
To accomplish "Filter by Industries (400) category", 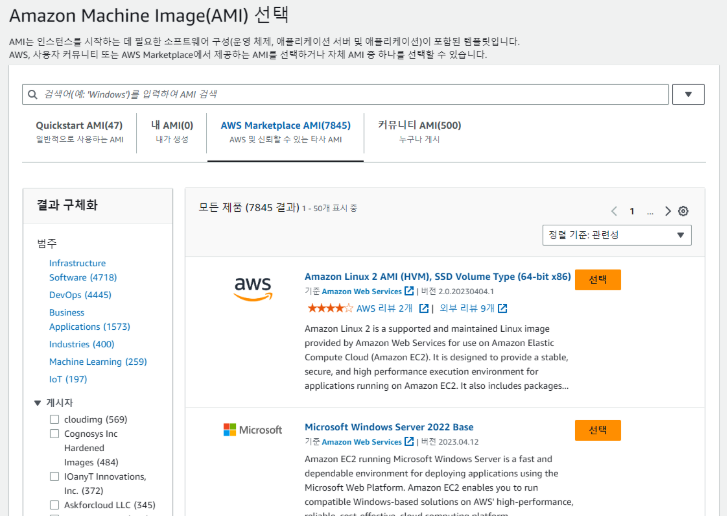I will click(82, 344).
